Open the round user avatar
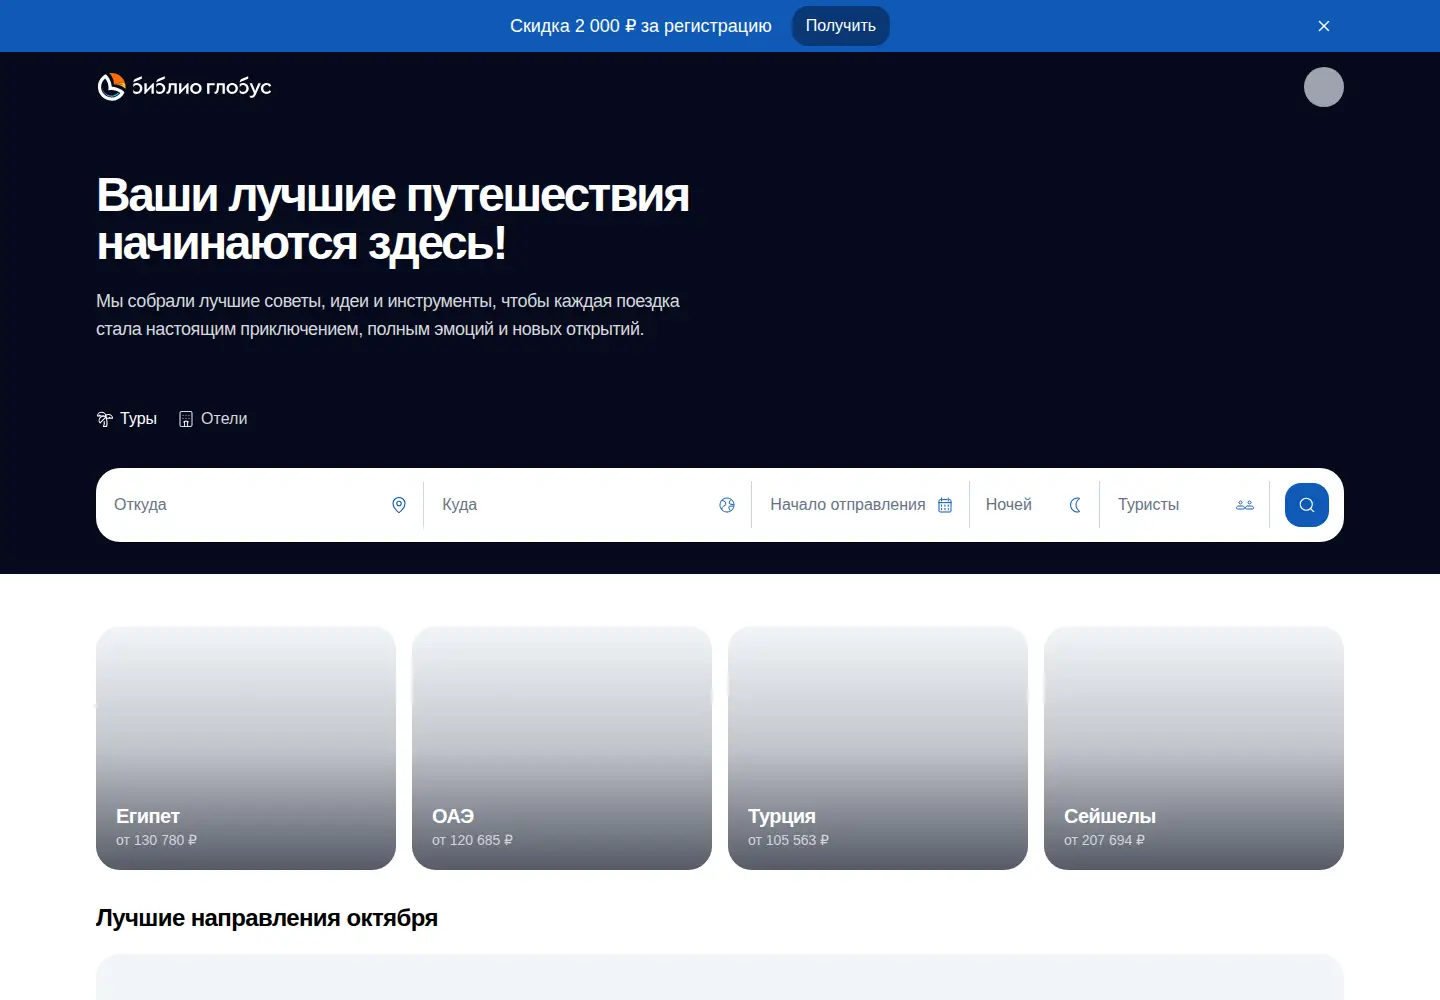The height and width of the screenshot is (1000, 1440). 1324,87
